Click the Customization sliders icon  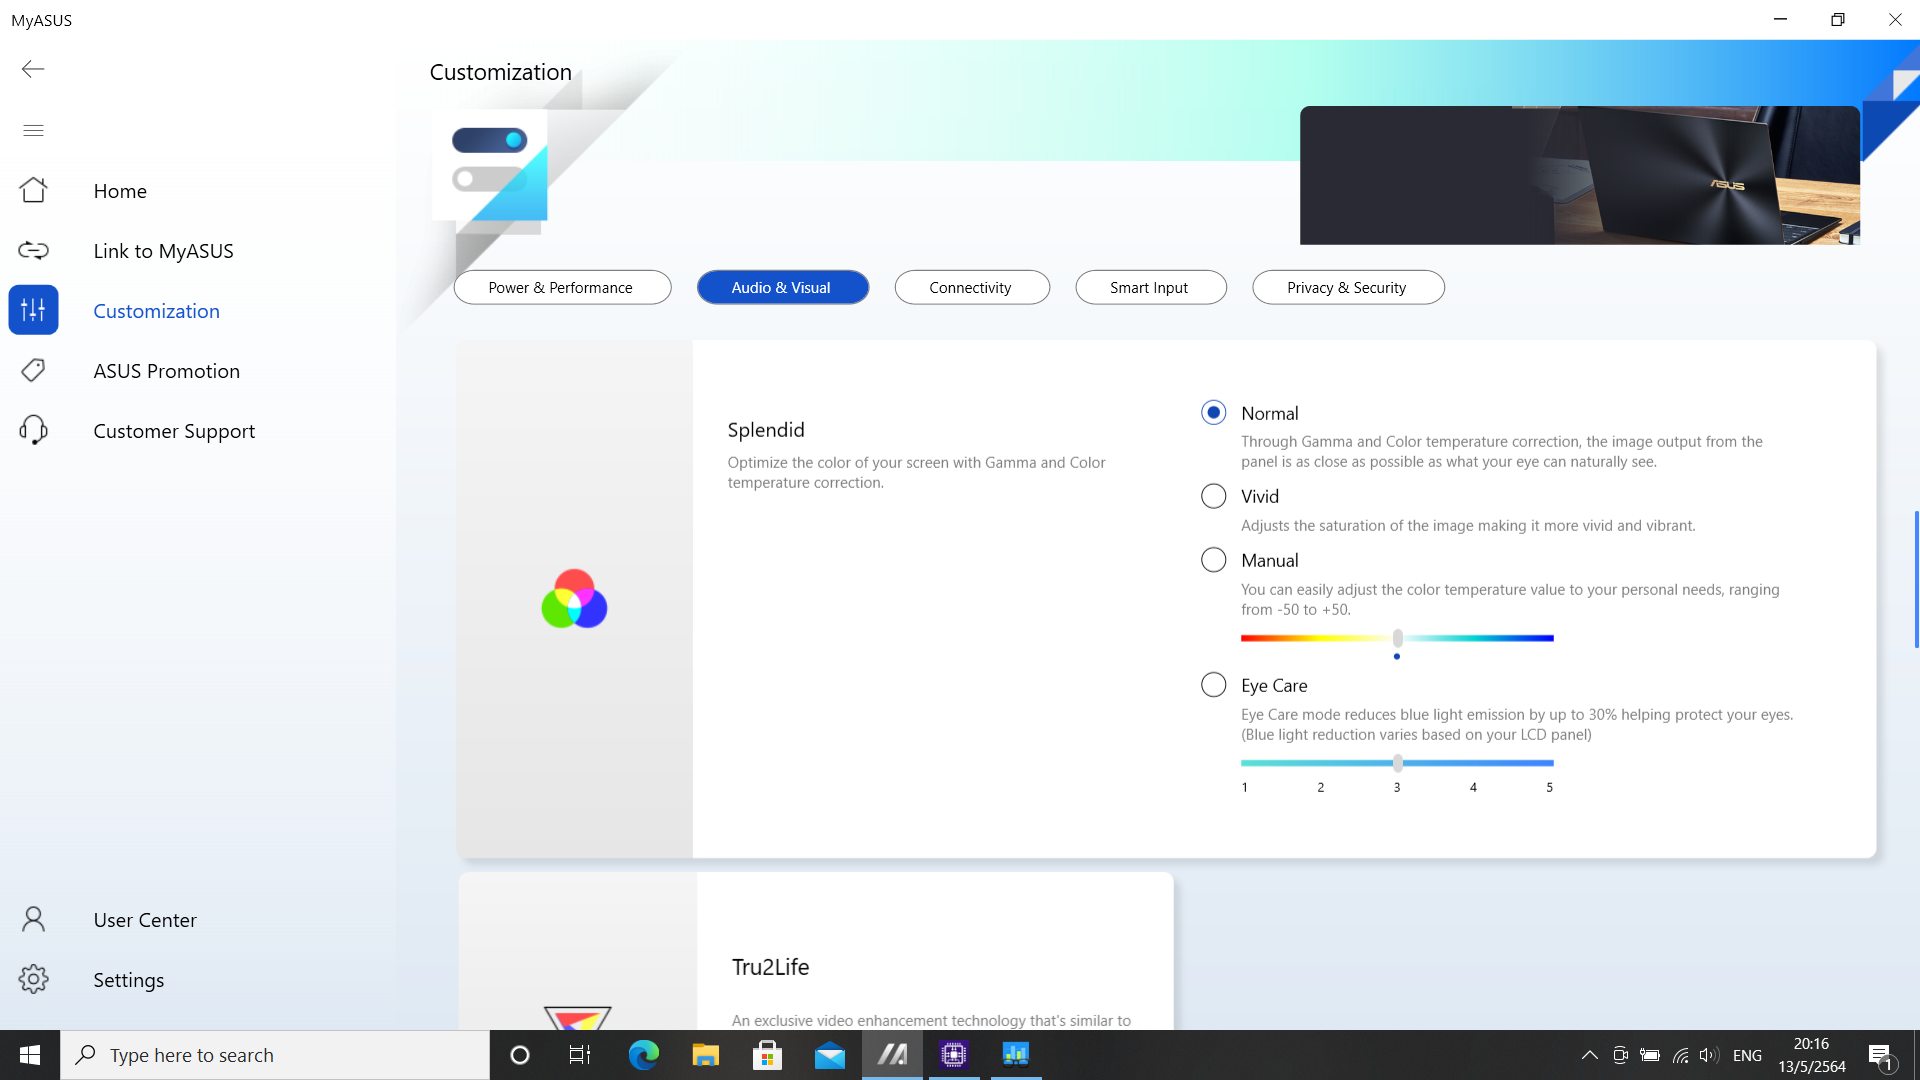33,310
